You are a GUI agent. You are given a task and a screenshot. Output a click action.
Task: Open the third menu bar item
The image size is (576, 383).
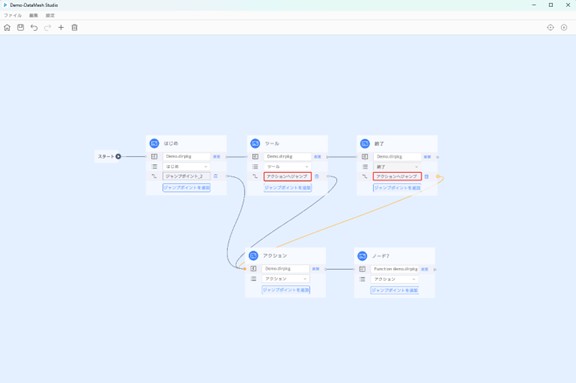coord(50,15)
